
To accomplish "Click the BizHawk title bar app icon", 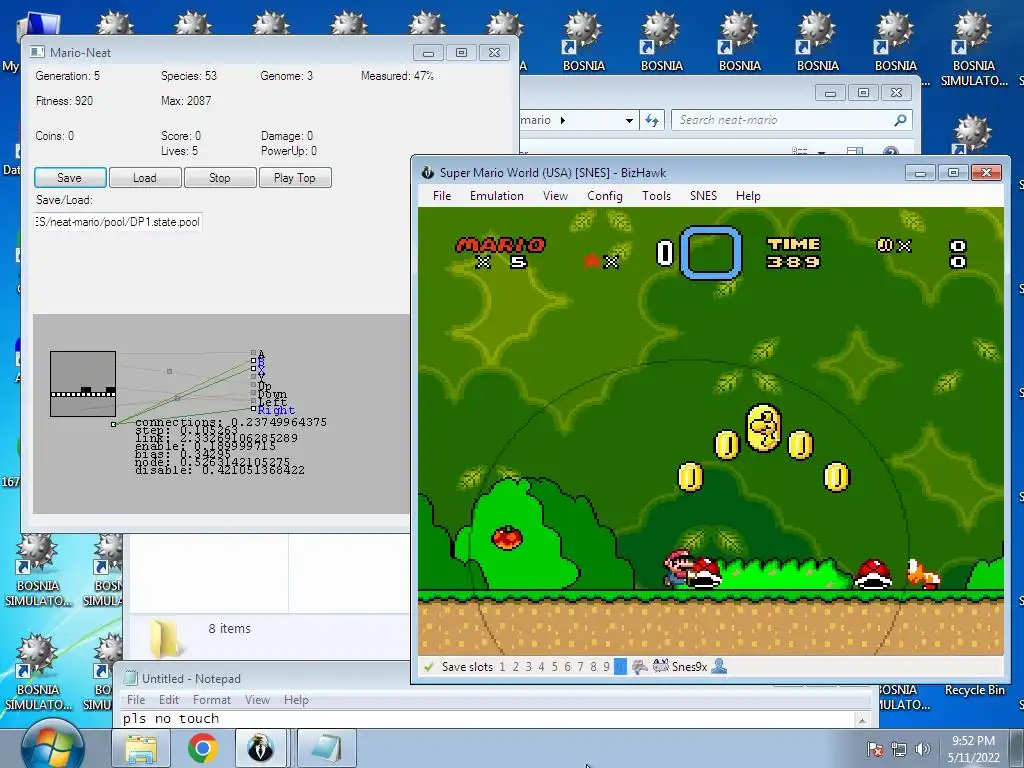I will coord(428,172).
